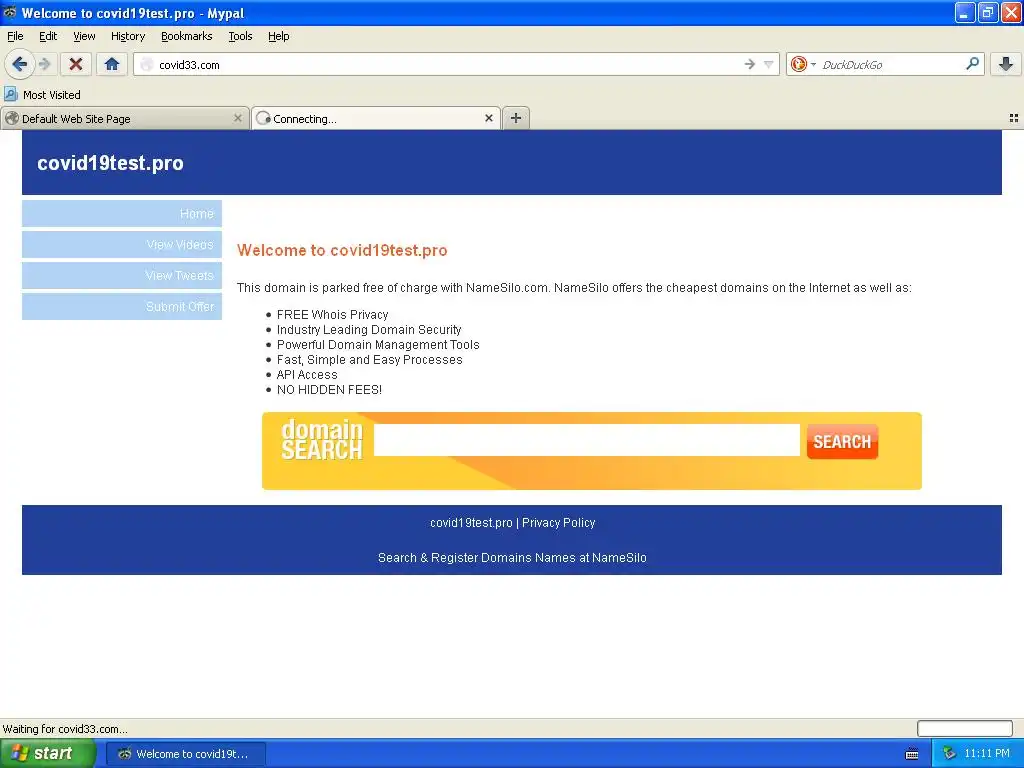Click the magnifier icon in the search box
1024x768 pixels.
click(972, 64)
